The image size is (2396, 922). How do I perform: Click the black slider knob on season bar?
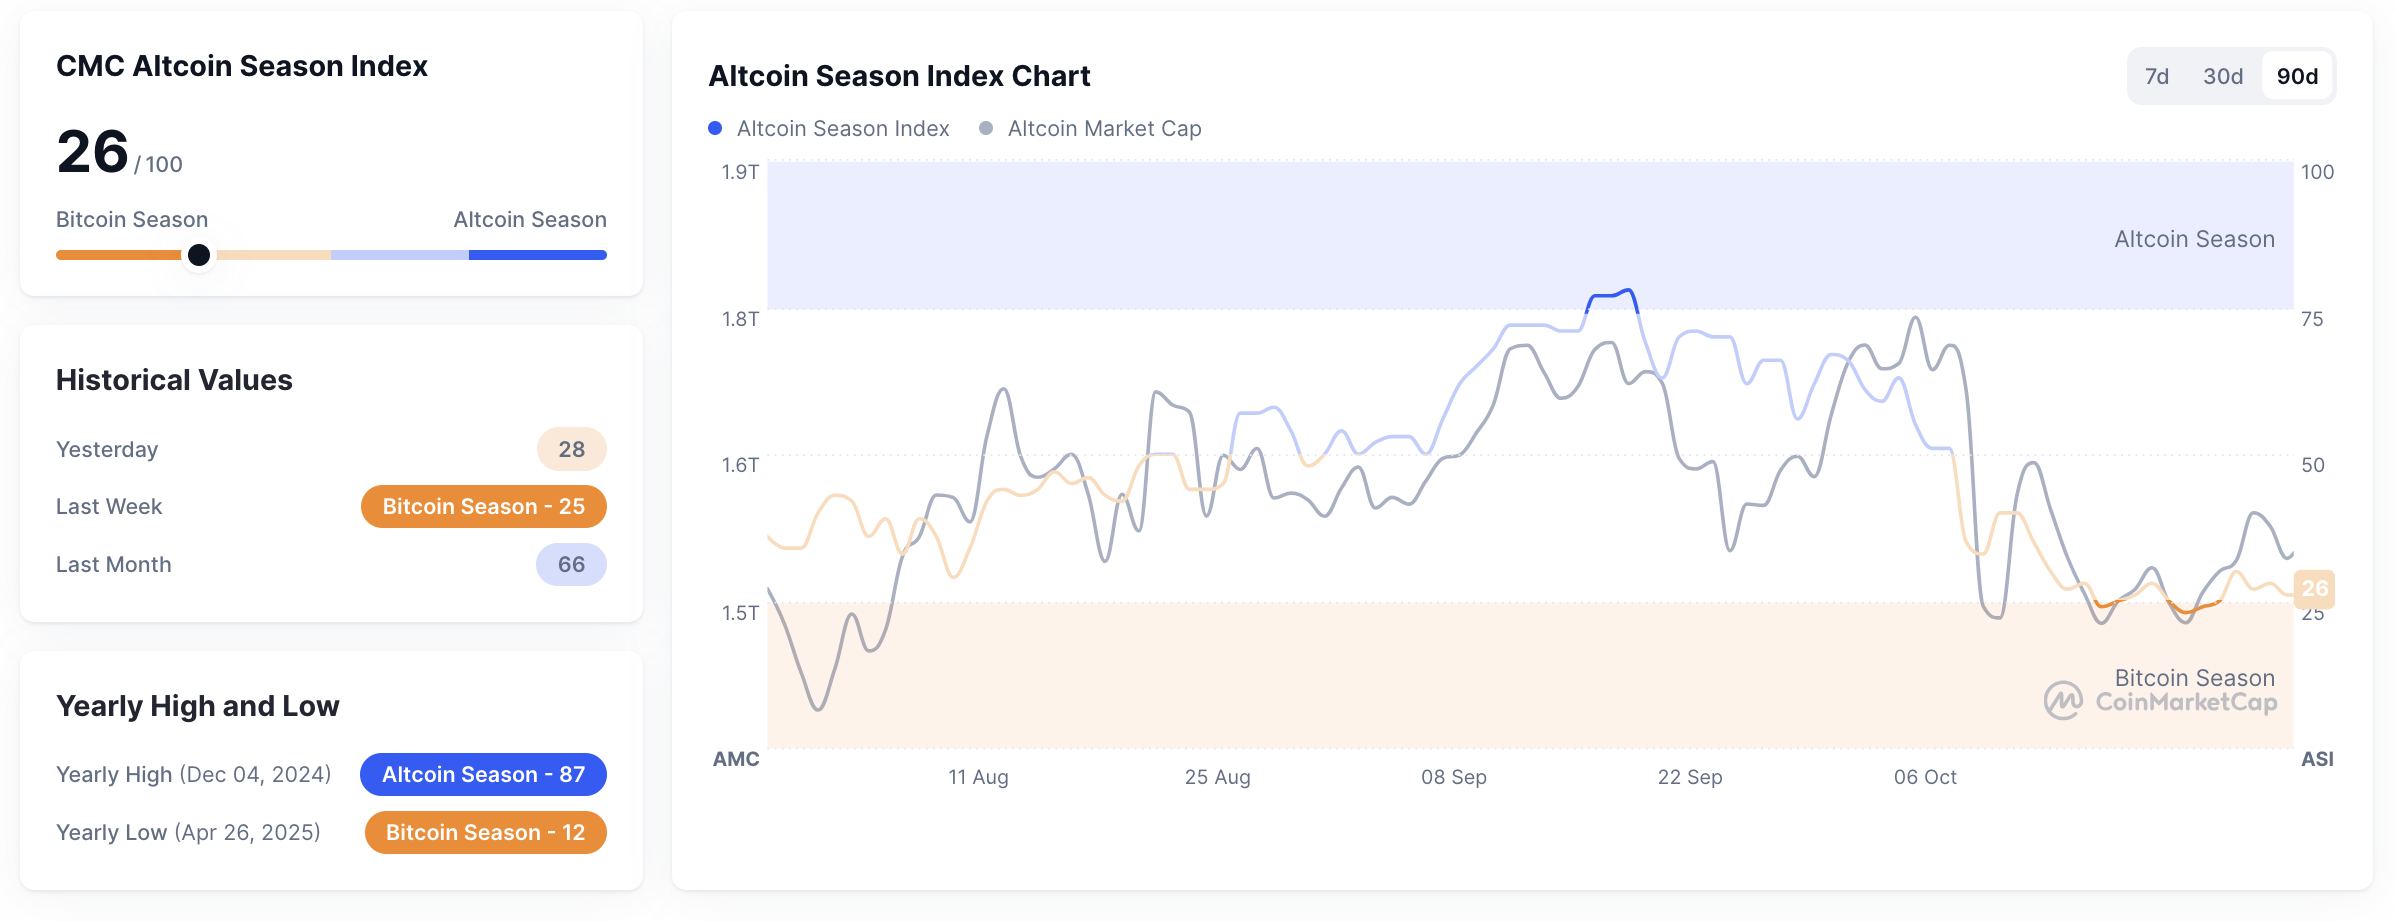point(199,255)
